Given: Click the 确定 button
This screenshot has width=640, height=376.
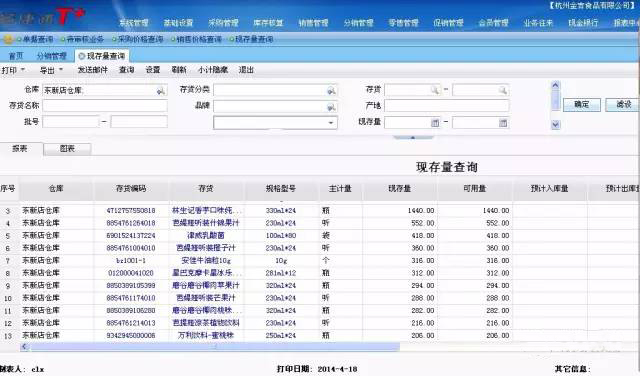Looking at the screenshot, I should (582, 105).
